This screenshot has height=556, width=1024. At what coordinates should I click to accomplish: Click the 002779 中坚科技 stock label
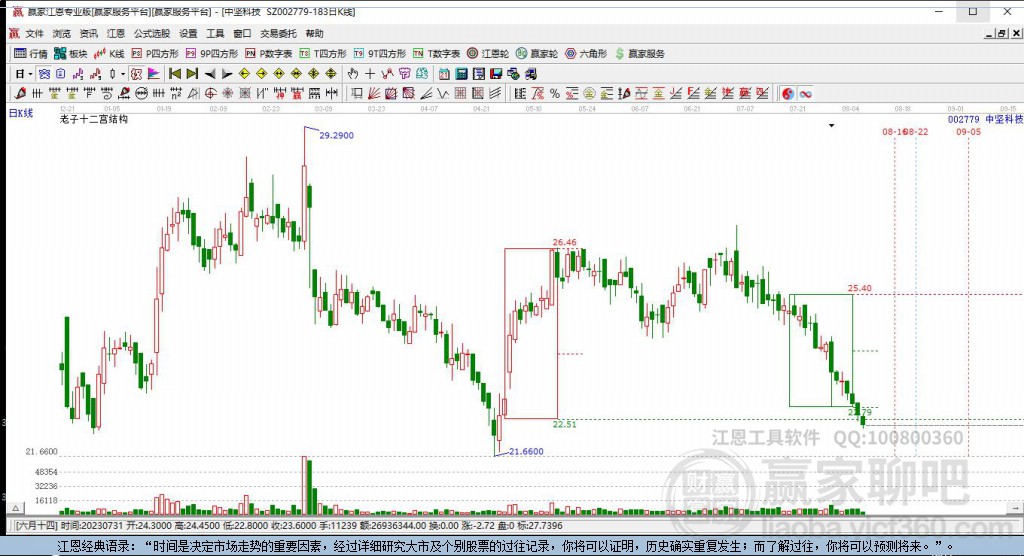click(x=985, y=120)
